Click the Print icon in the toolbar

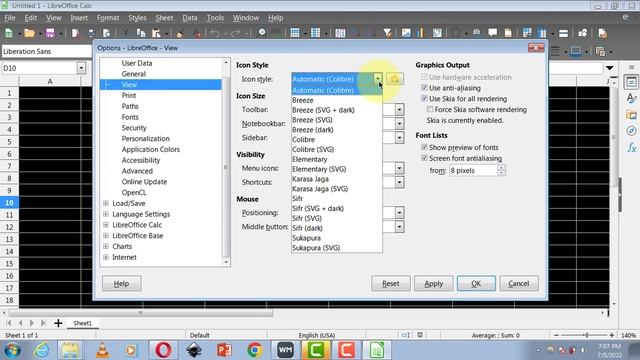tap(91, 33)
